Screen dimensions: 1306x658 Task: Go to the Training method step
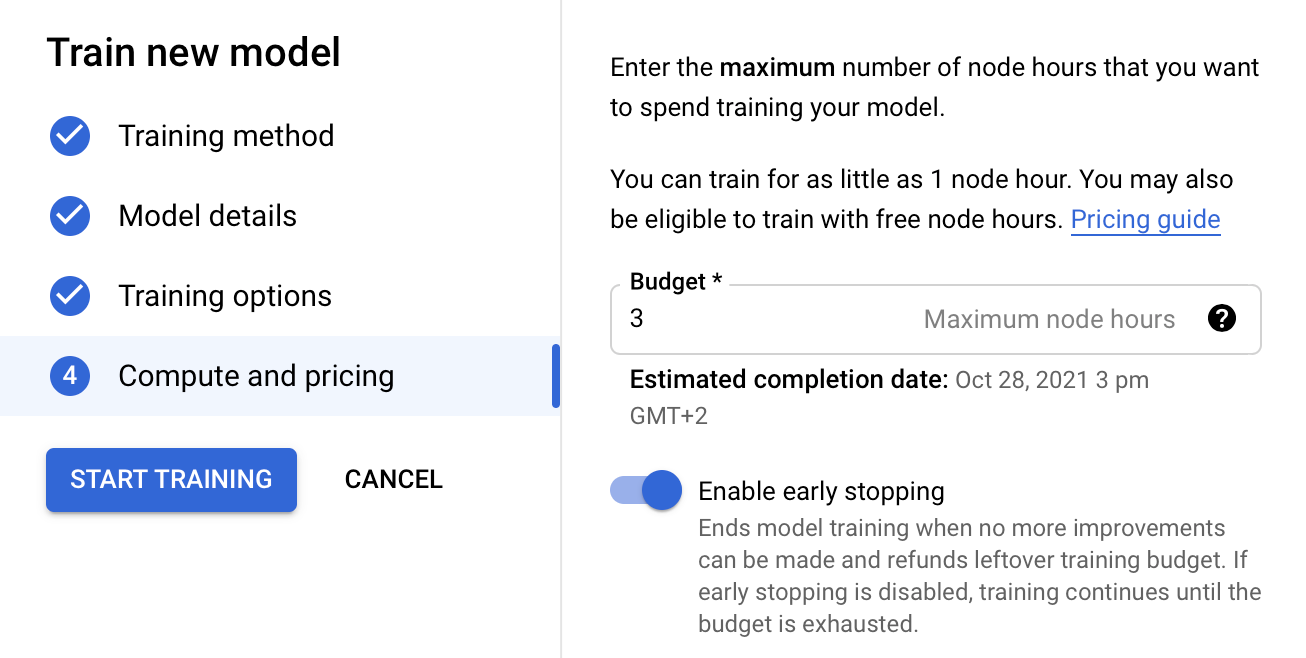click(226, 136)
